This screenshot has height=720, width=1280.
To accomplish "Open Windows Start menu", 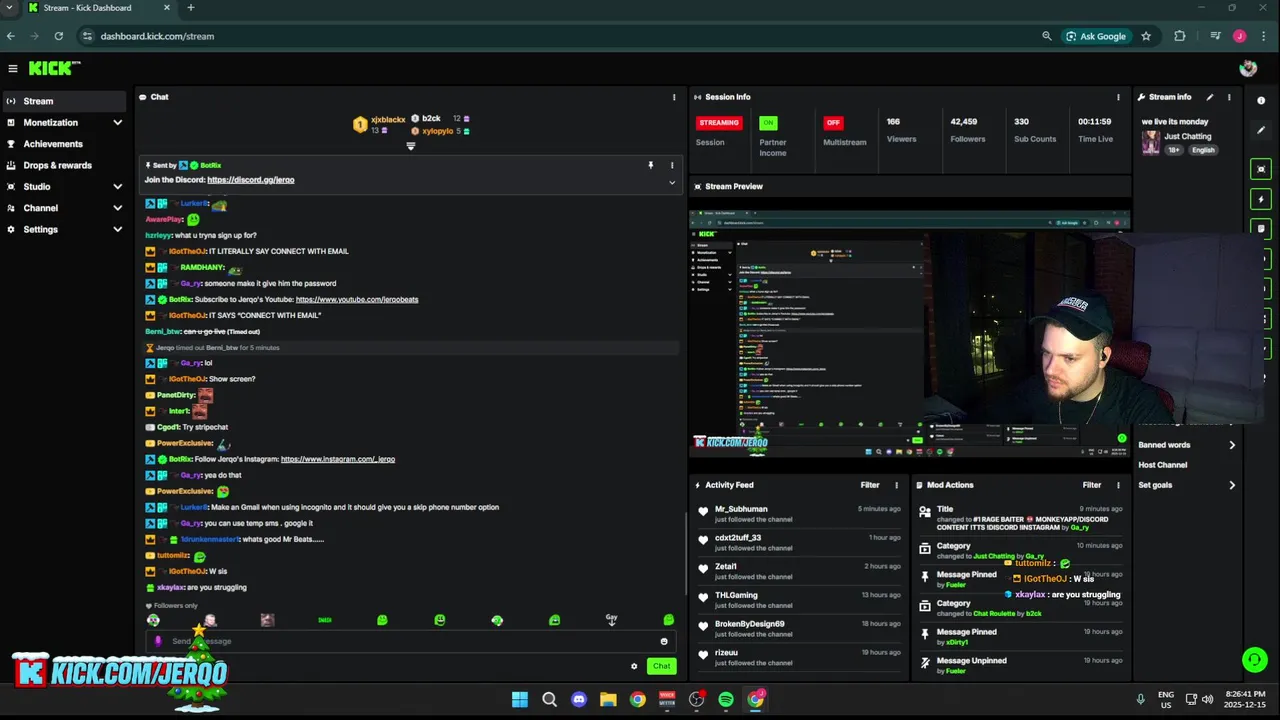I will [x=520, y=699].
